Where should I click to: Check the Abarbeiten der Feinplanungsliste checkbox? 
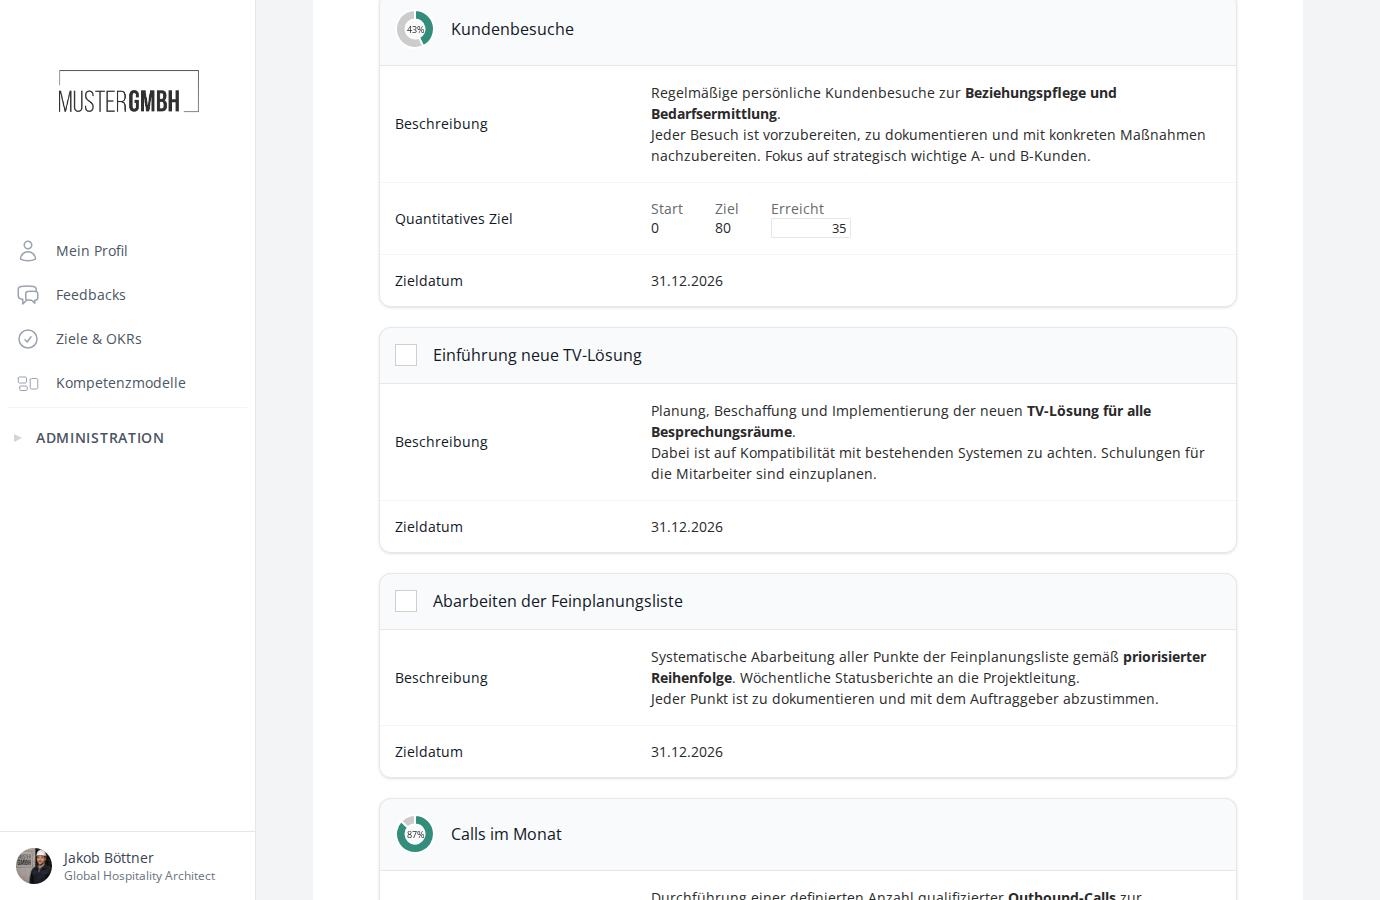pyautogui.click(x=406, y=601)
